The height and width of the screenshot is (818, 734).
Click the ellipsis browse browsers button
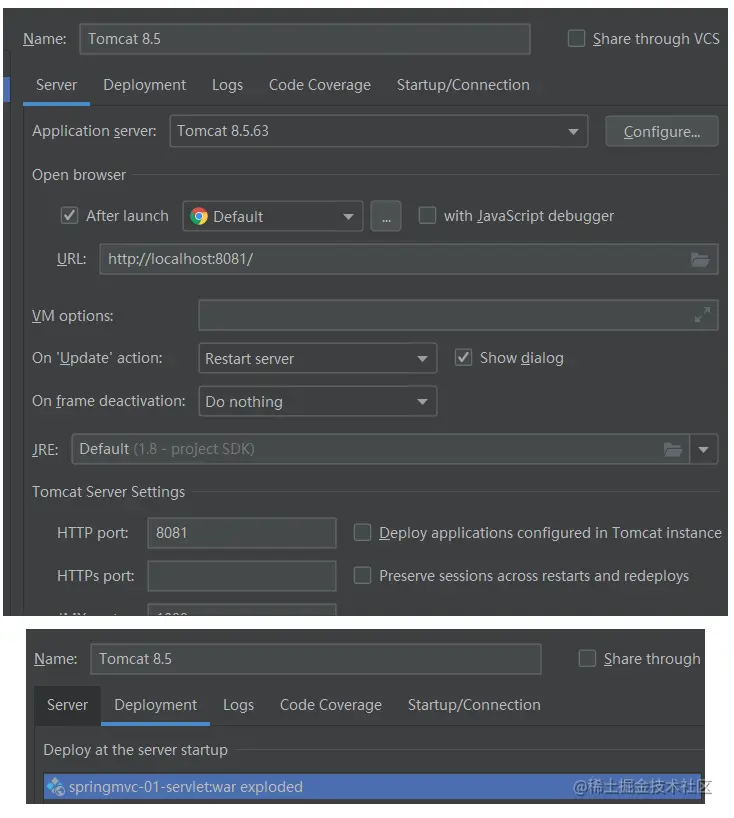point(386,216)
